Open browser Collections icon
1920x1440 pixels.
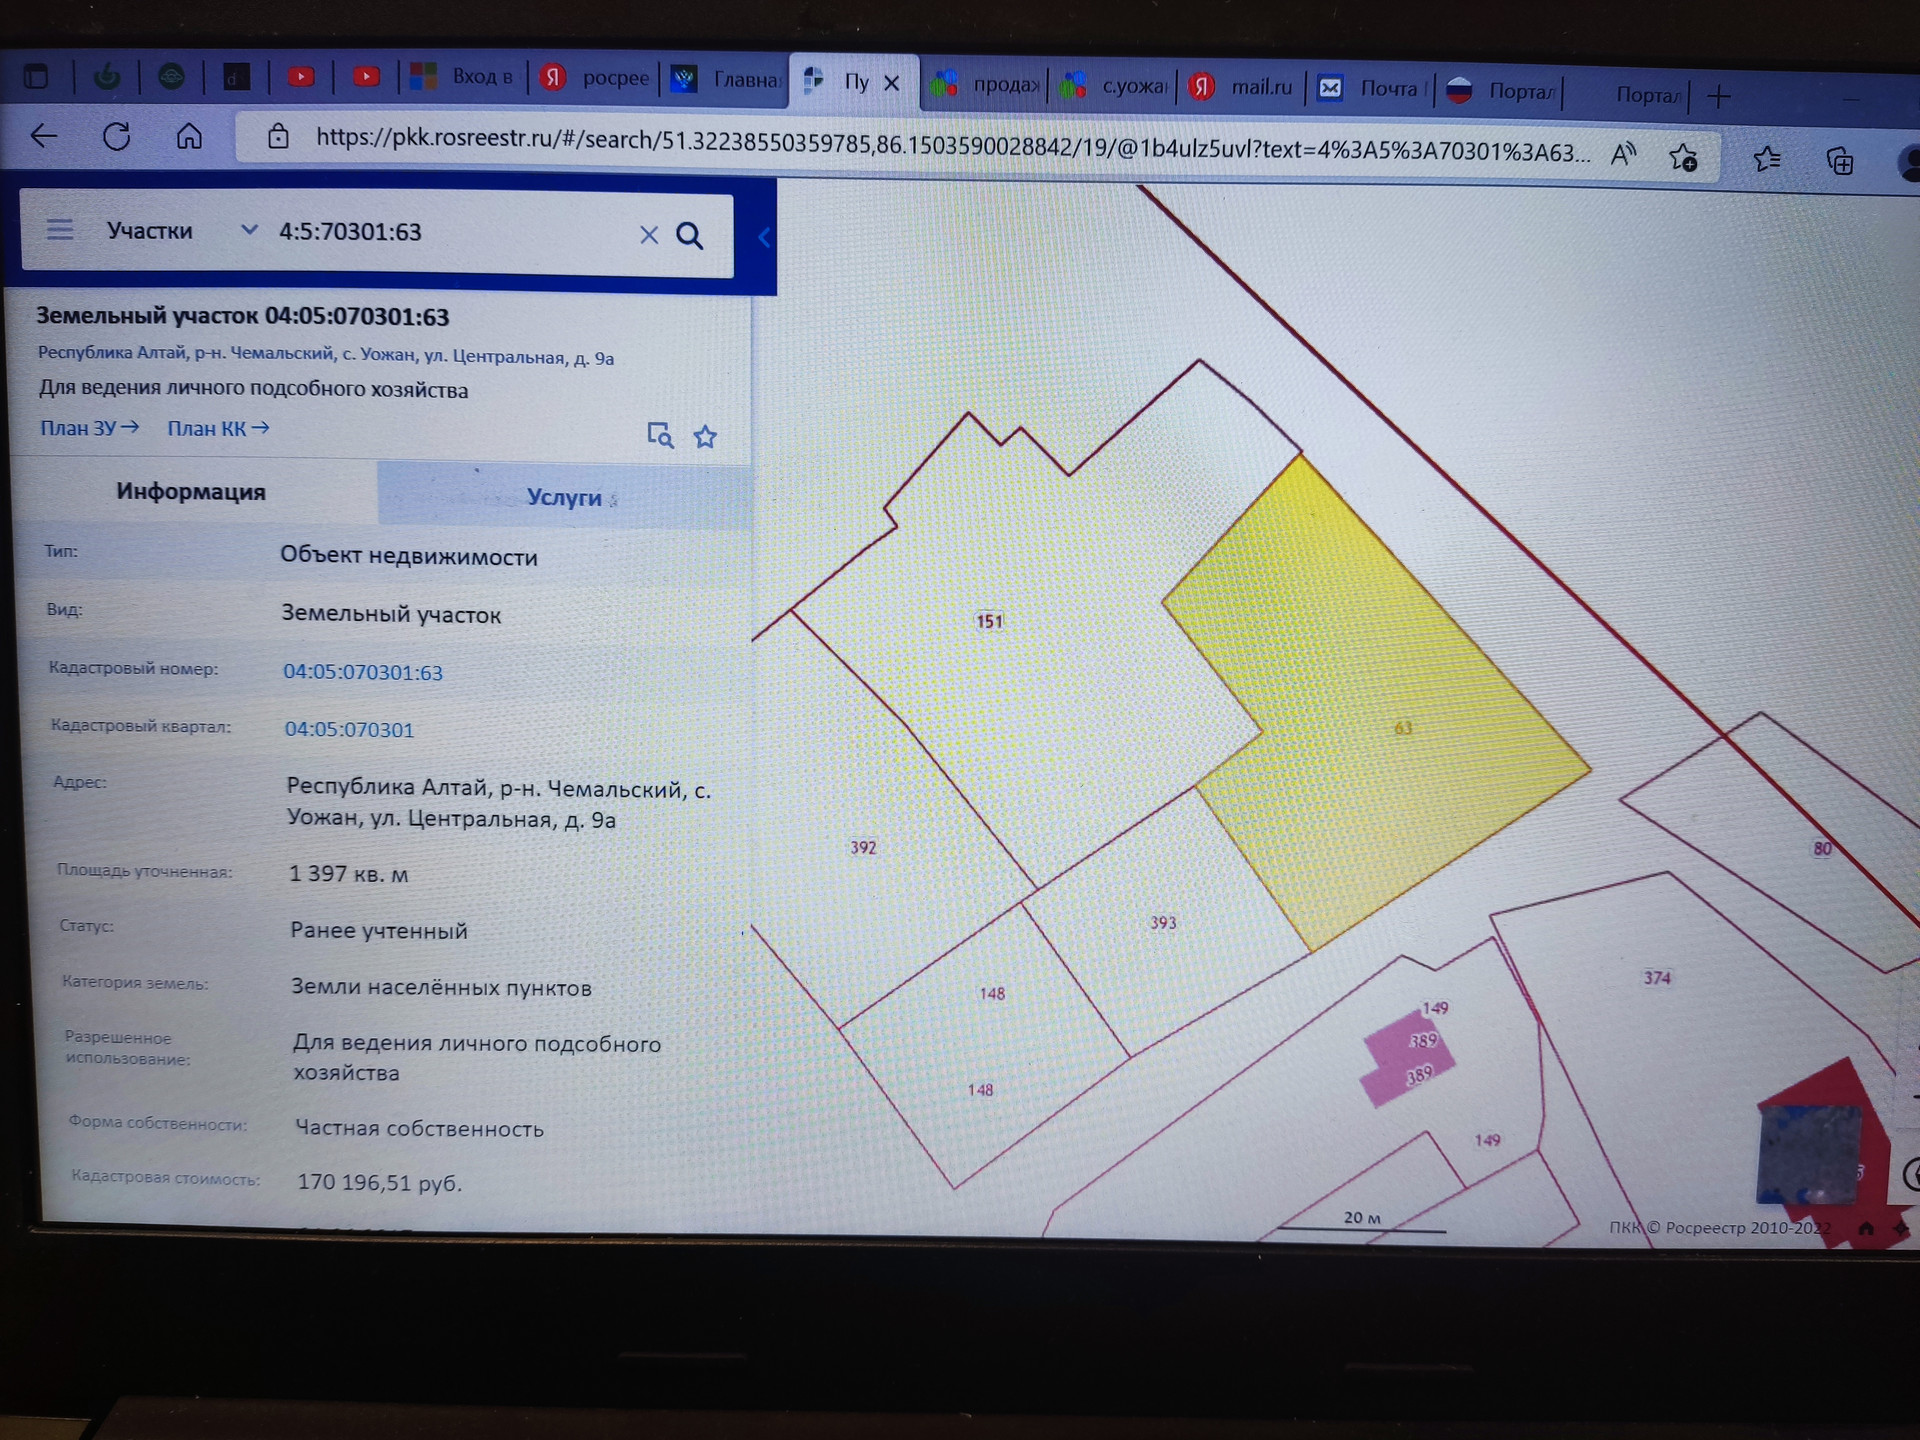(1840, 160)
